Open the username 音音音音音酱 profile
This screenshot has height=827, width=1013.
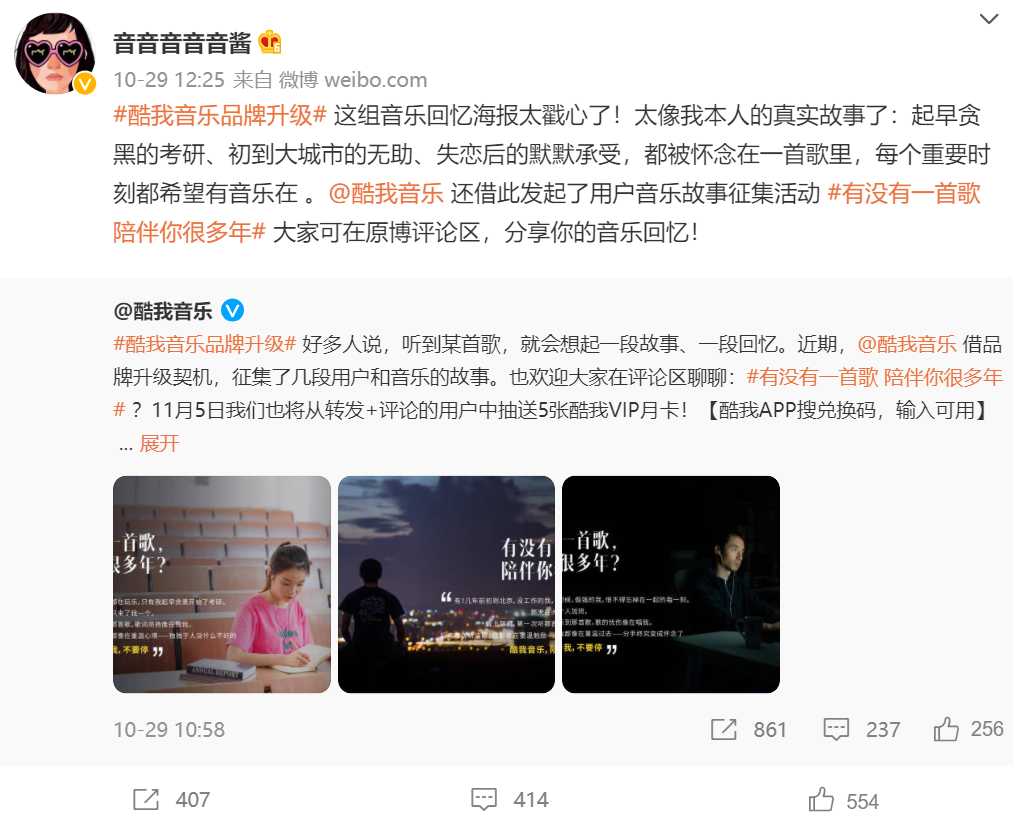click(x=182, y=43)
